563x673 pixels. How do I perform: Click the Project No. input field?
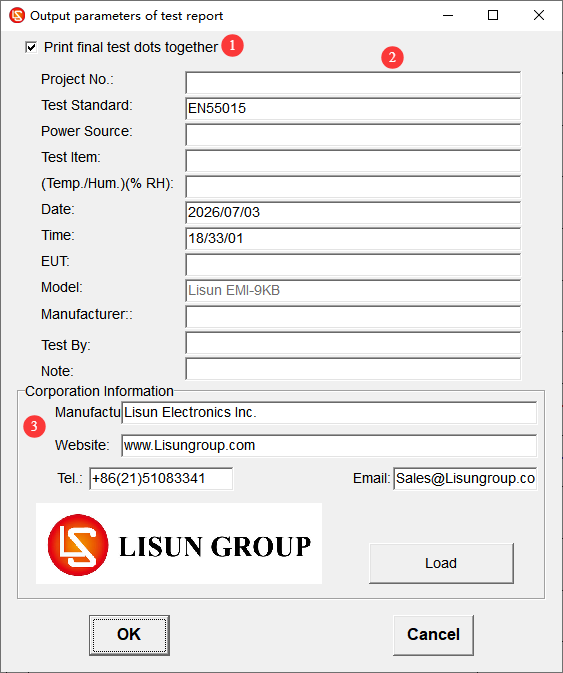point(353,83)
